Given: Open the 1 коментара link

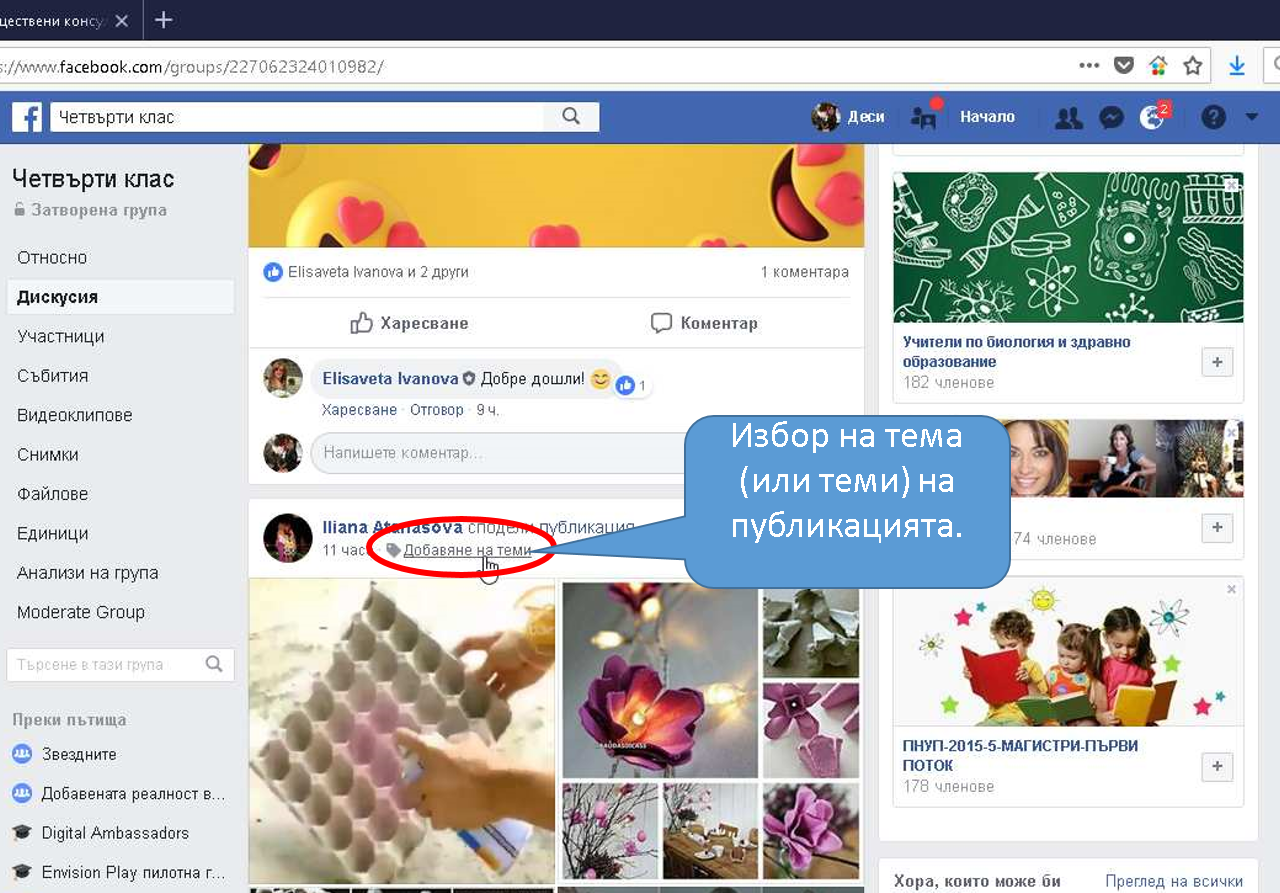Looking at the screenshot, I should 804,272.
